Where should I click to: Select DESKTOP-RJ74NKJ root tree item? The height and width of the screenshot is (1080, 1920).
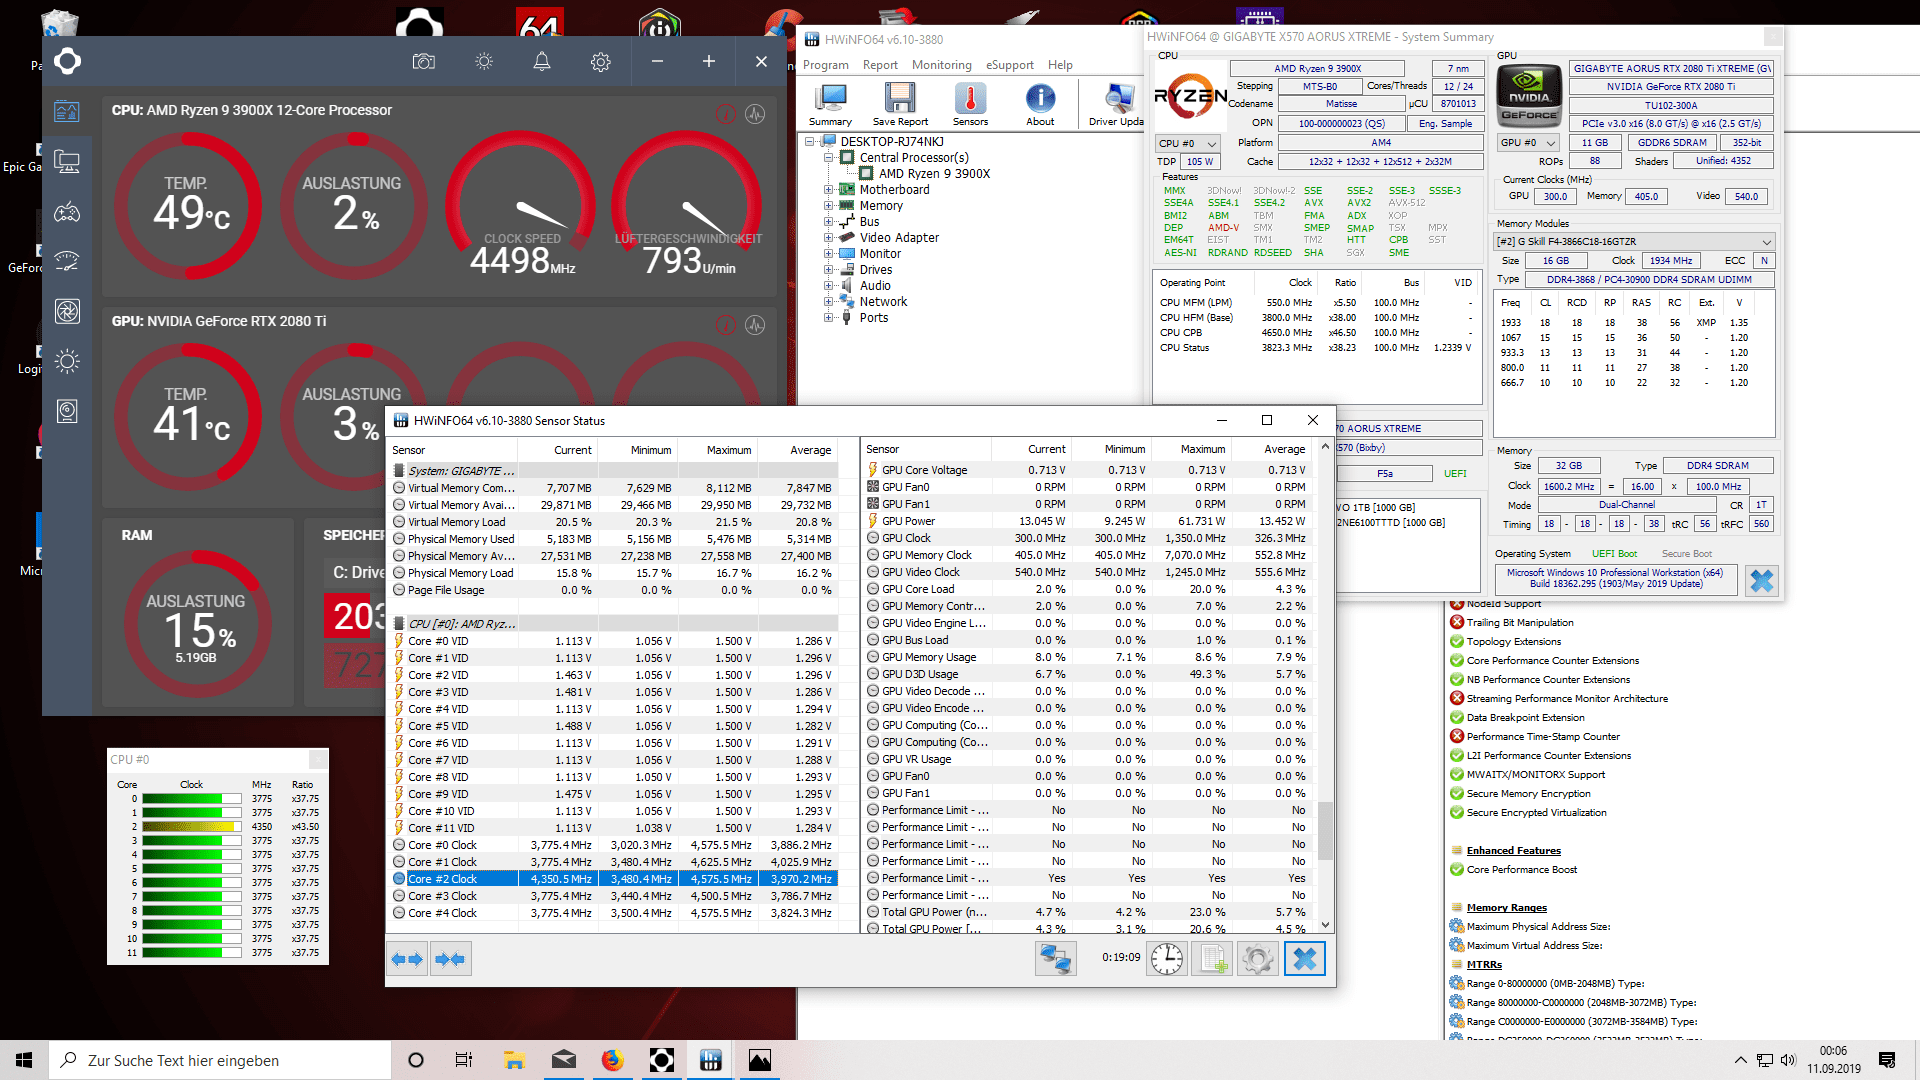[x=891, y=142]
